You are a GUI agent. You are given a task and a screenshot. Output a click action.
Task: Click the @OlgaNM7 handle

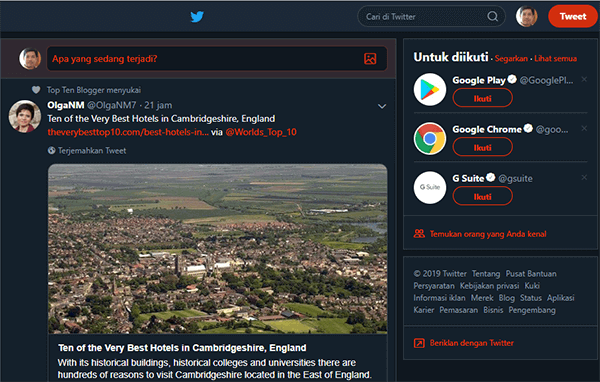coord(111,105)
